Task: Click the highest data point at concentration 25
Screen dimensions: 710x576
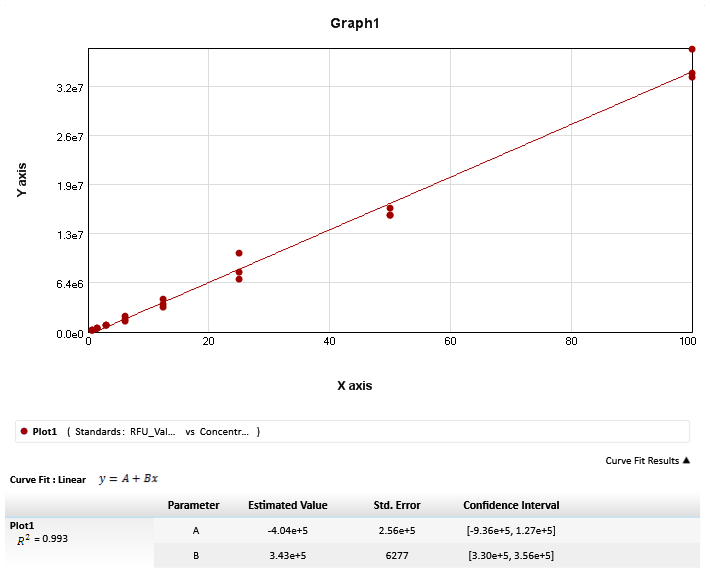Action: click(239, 254)
